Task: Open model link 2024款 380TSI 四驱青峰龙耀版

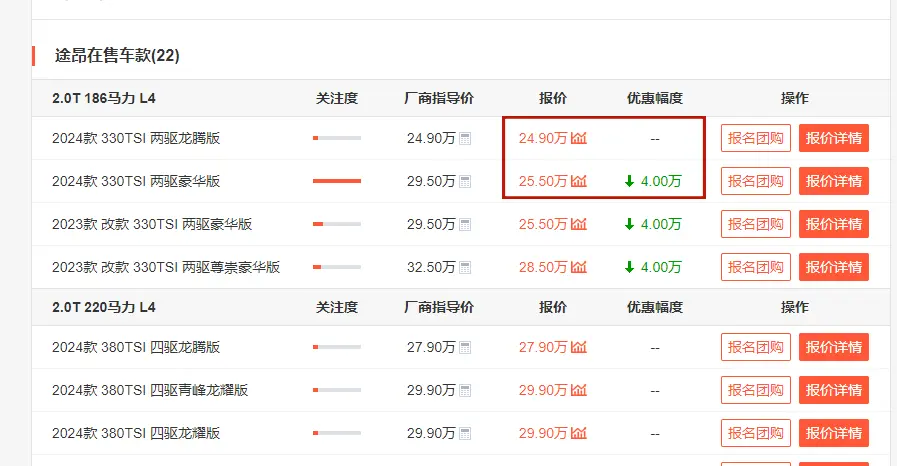Action: click(x=150, y=390)
